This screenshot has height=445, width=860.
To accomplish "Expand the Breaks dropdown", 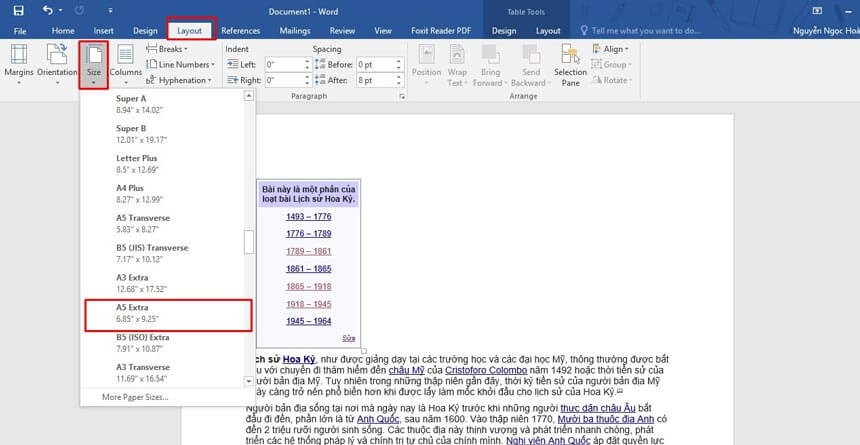I will tap(171, 48).
